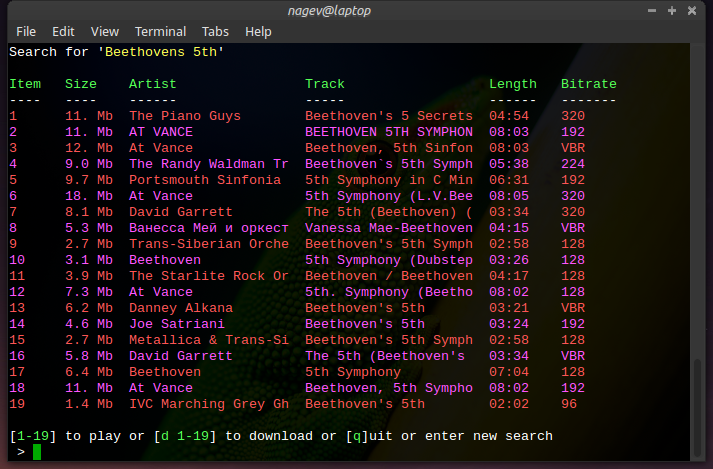Open the Tabs menu
The image size is (713, 469).
pos(215,31)
